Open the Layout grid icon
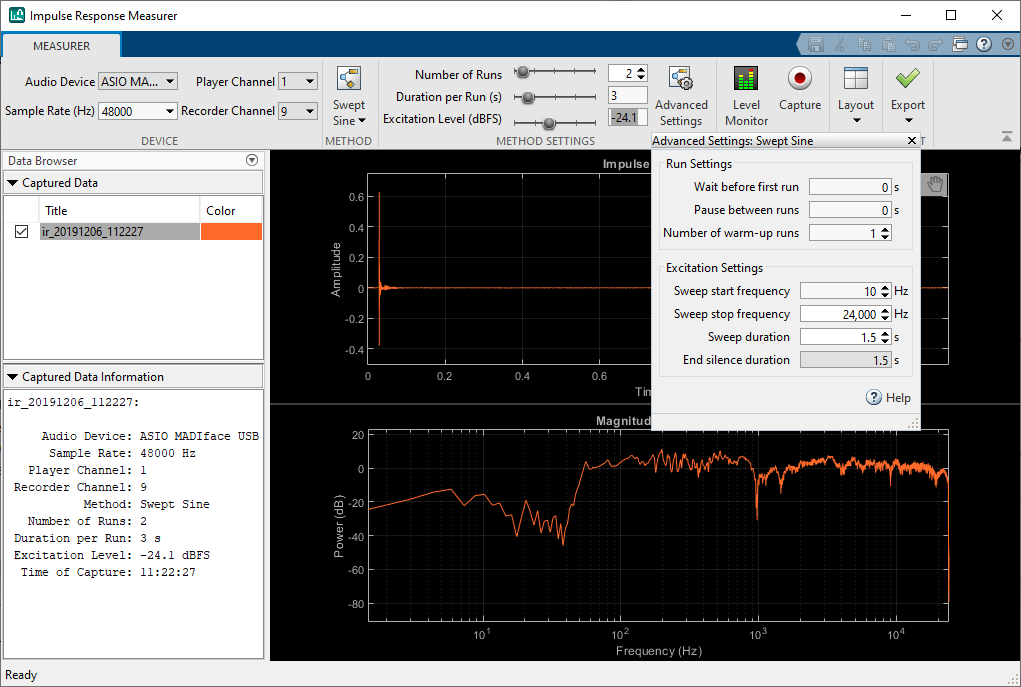The height and width of the screenshot is (687, 1021). [855, 79]
